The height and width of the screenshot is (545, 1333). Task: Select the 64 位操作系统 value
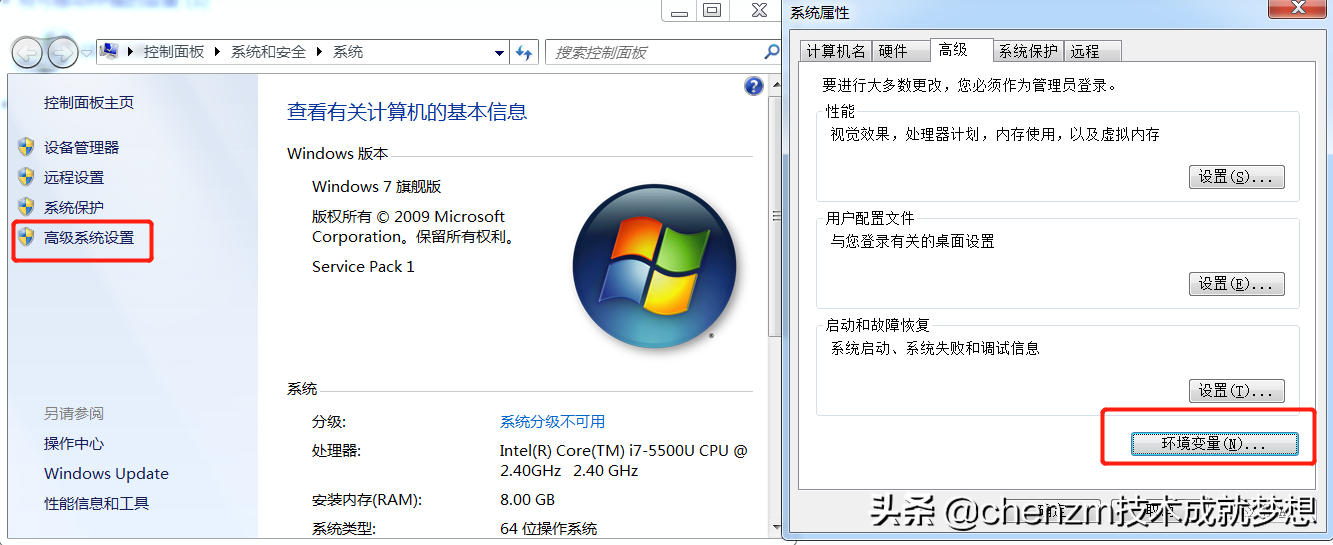(x=548, y=528)
